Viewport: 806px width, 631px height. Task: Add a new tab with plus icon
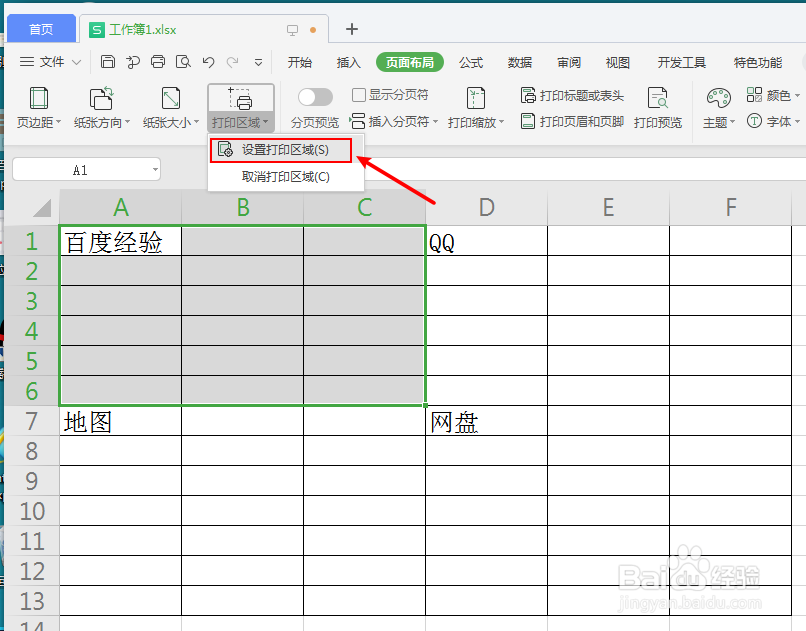point(352,29)
